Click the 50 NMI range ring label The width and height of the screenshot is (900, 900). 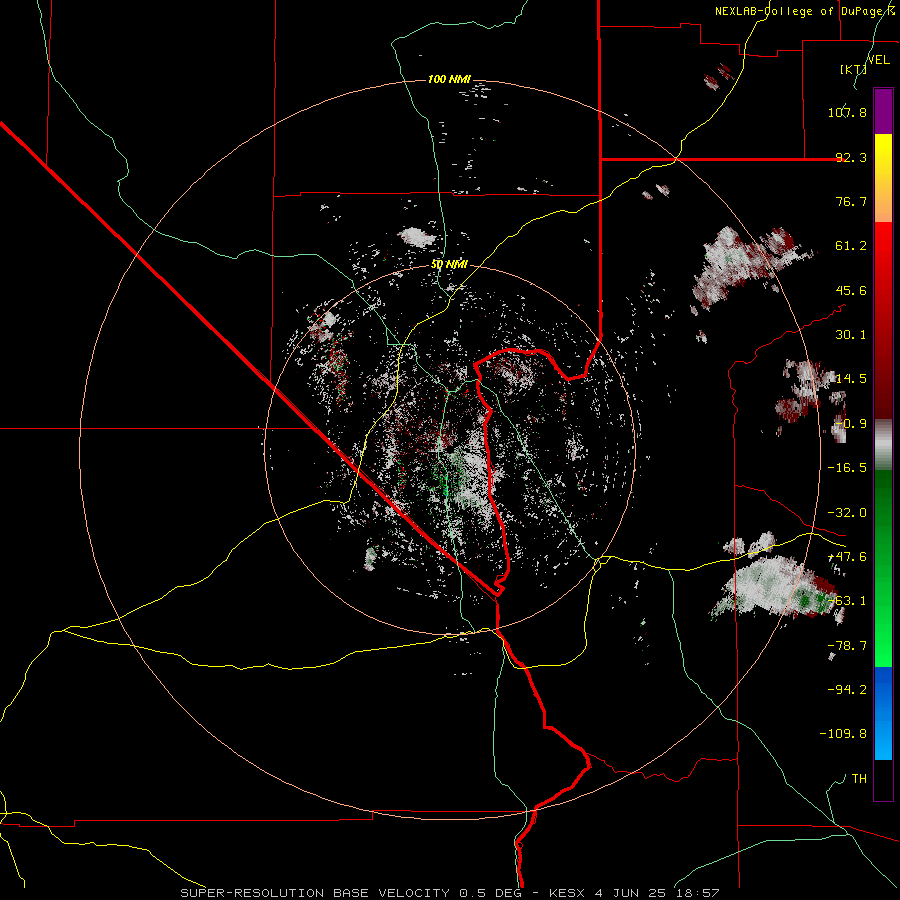449,264
